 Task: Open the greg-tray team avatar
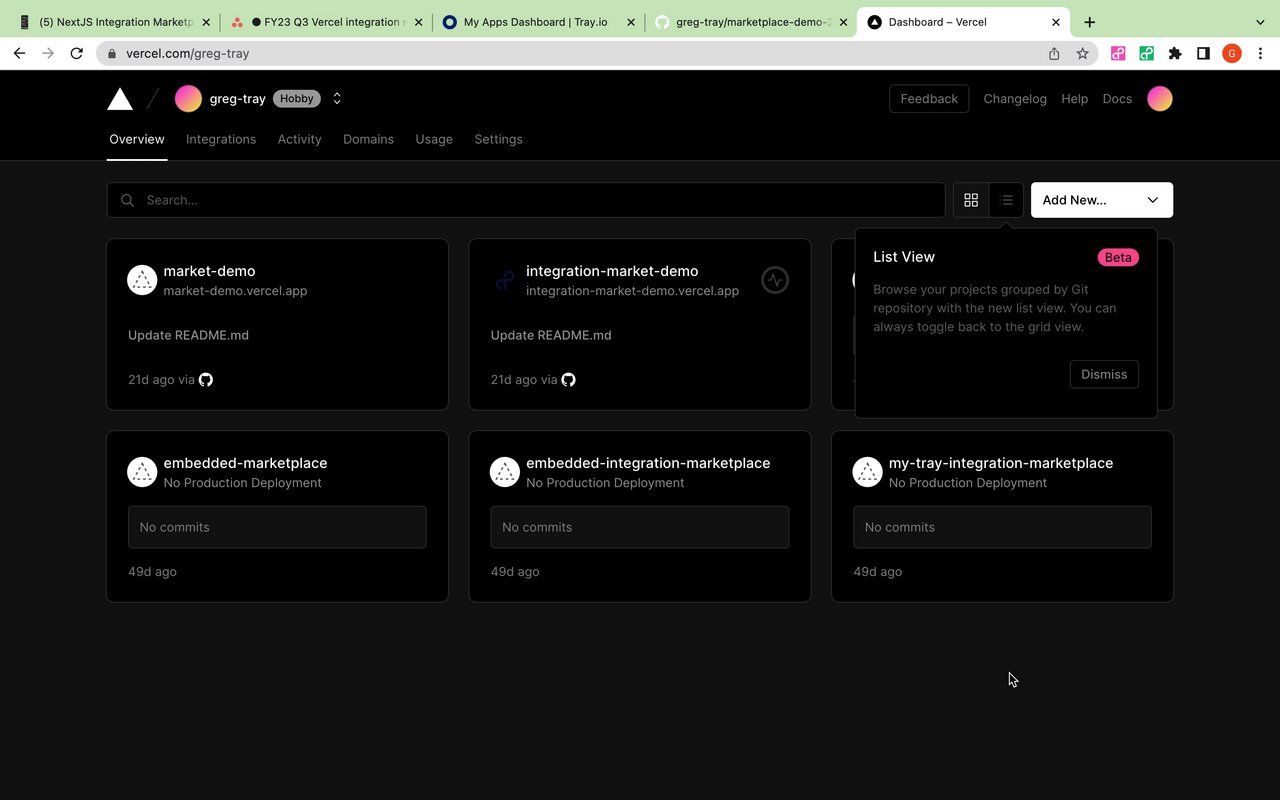click(188, 98)
